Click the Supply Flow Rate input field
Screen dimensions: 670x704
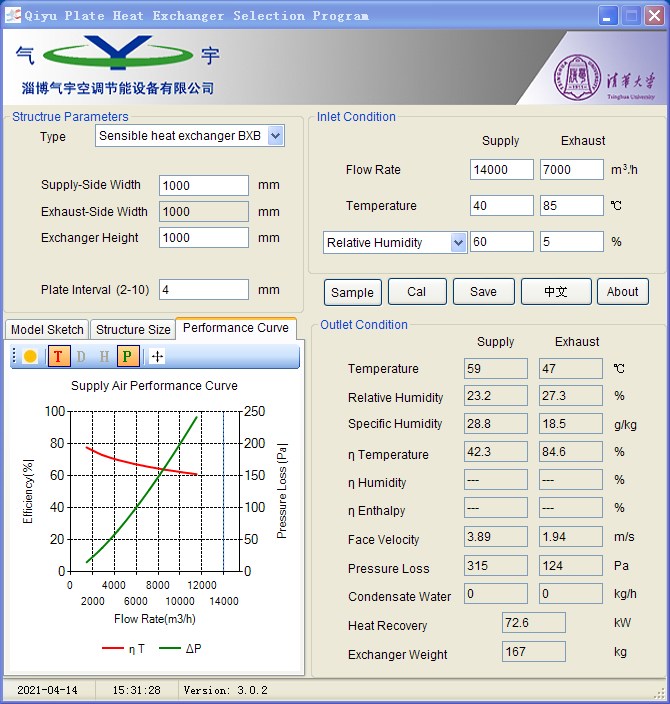[501, 170]
